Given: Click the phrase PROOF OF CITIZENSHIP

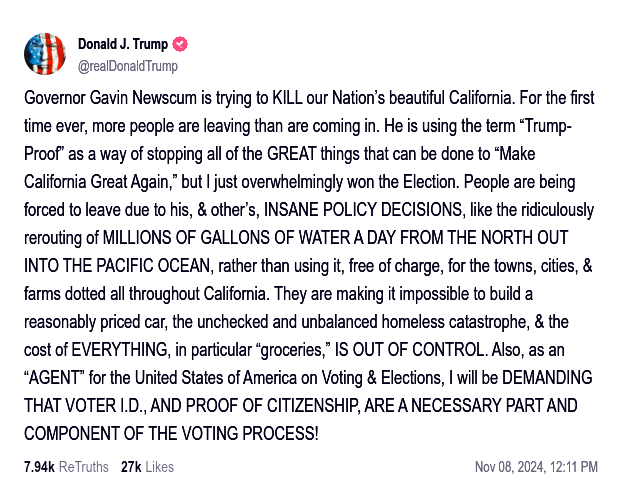Looking at the screenshot, I should [273, 406].
